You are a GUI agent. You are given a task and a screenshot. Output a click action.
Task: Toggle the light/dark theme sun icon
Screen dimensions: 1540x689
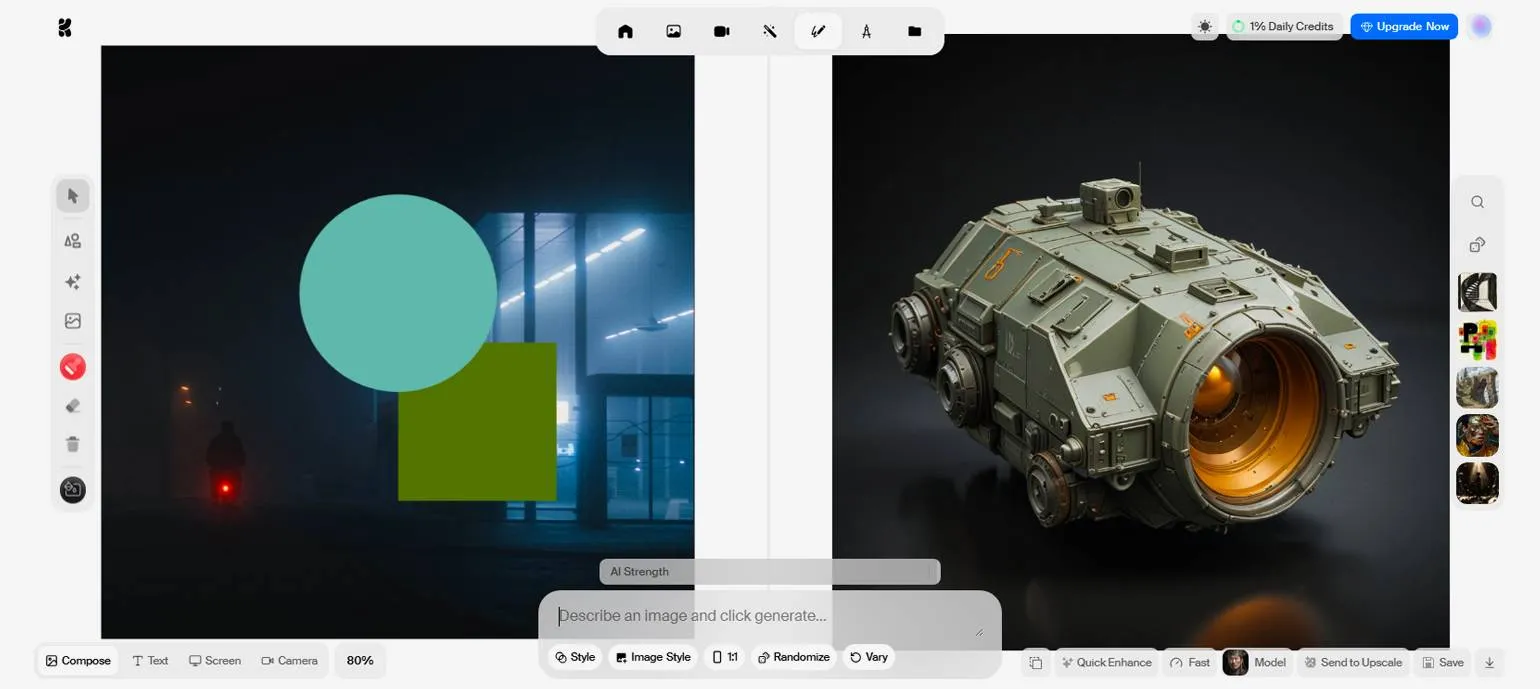point(1205,27)
